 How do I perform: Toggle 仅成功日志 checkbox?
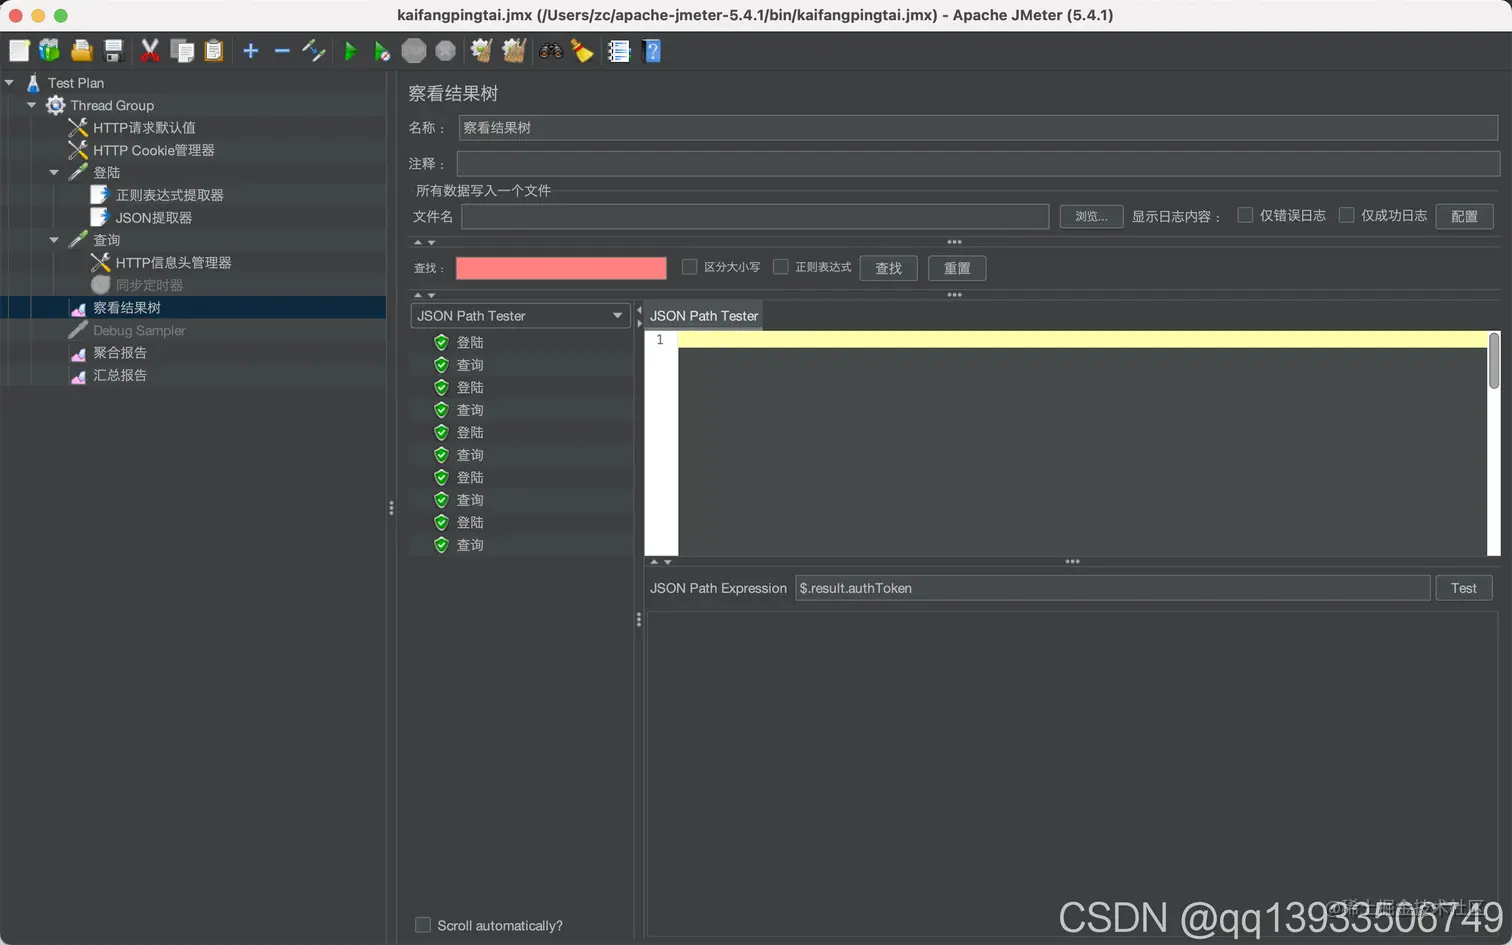1346,215
